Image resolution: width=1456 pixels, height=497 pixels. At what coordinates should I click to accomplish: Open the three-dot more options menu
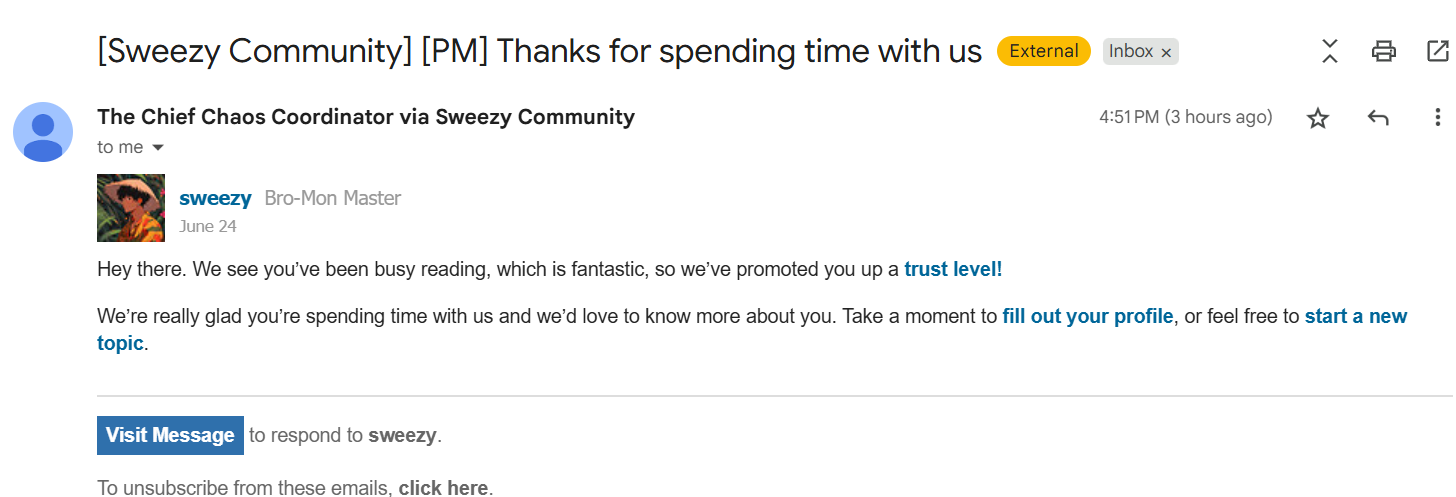coord(1437,118)
